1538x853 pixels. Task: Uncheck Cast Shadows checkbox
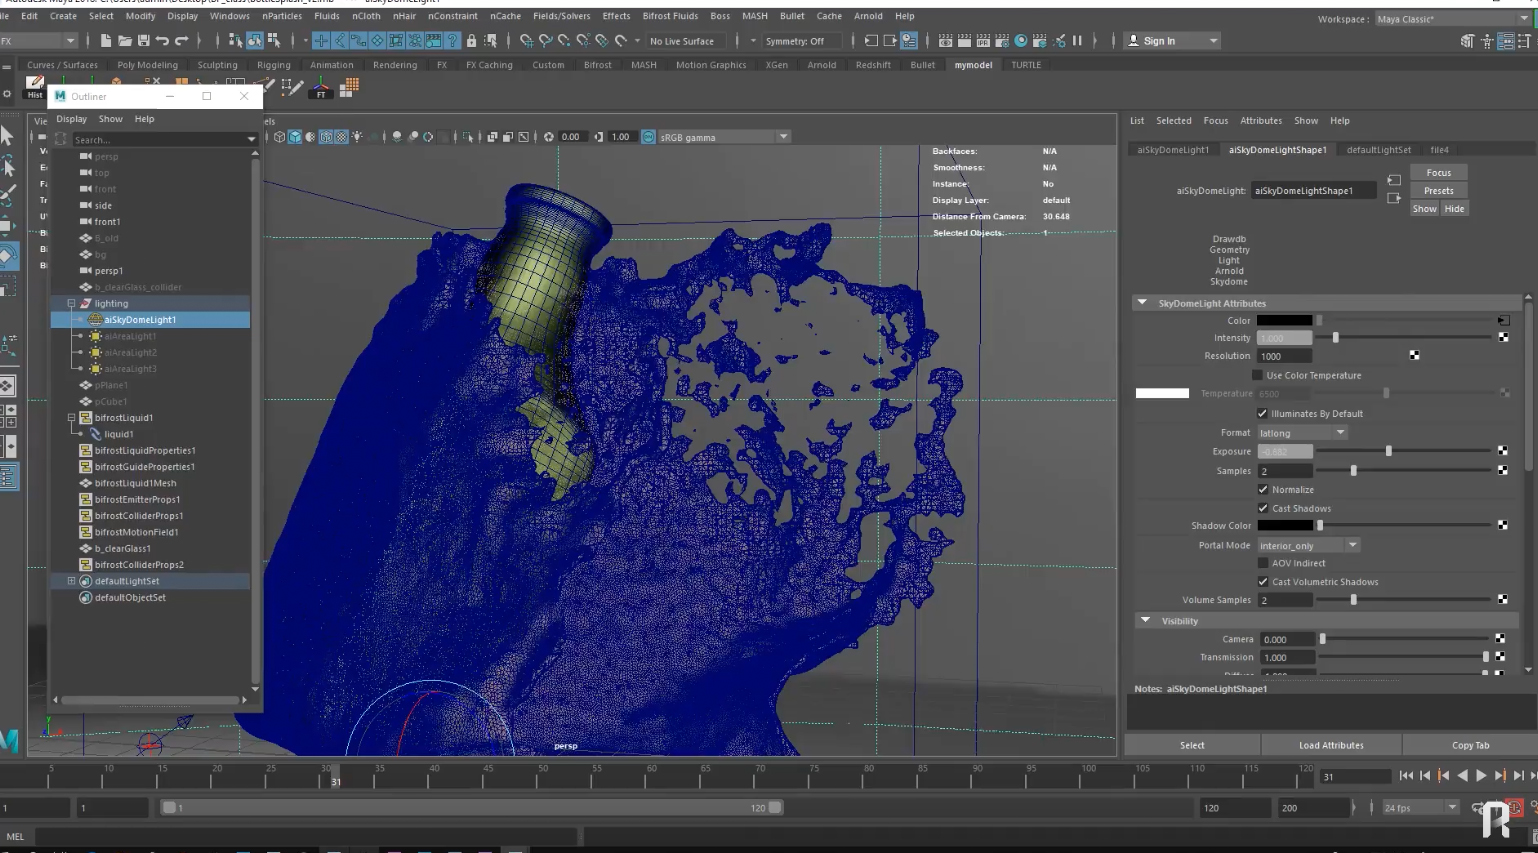click(1263, 509)
